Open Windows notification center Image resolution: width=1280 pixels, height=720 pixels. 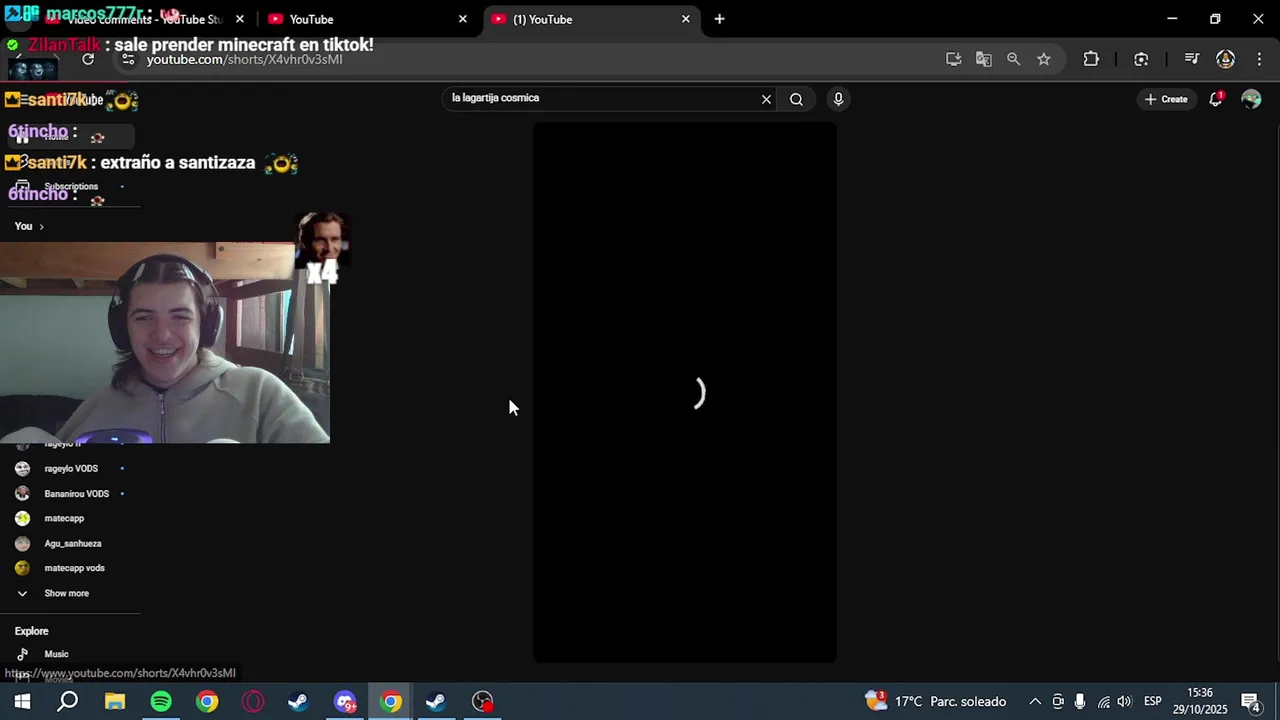pyautogui.click(x=1251, y=701)
